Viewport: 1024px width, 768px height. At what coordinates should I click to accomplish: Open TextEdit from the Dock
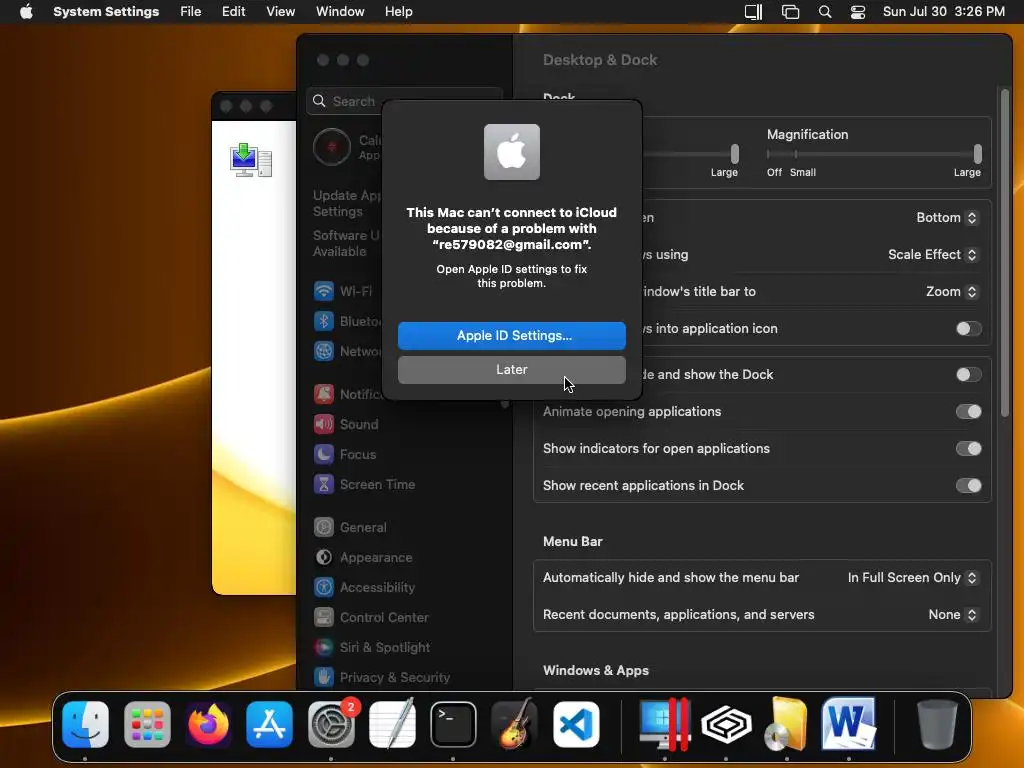click(x=392, y=724)
